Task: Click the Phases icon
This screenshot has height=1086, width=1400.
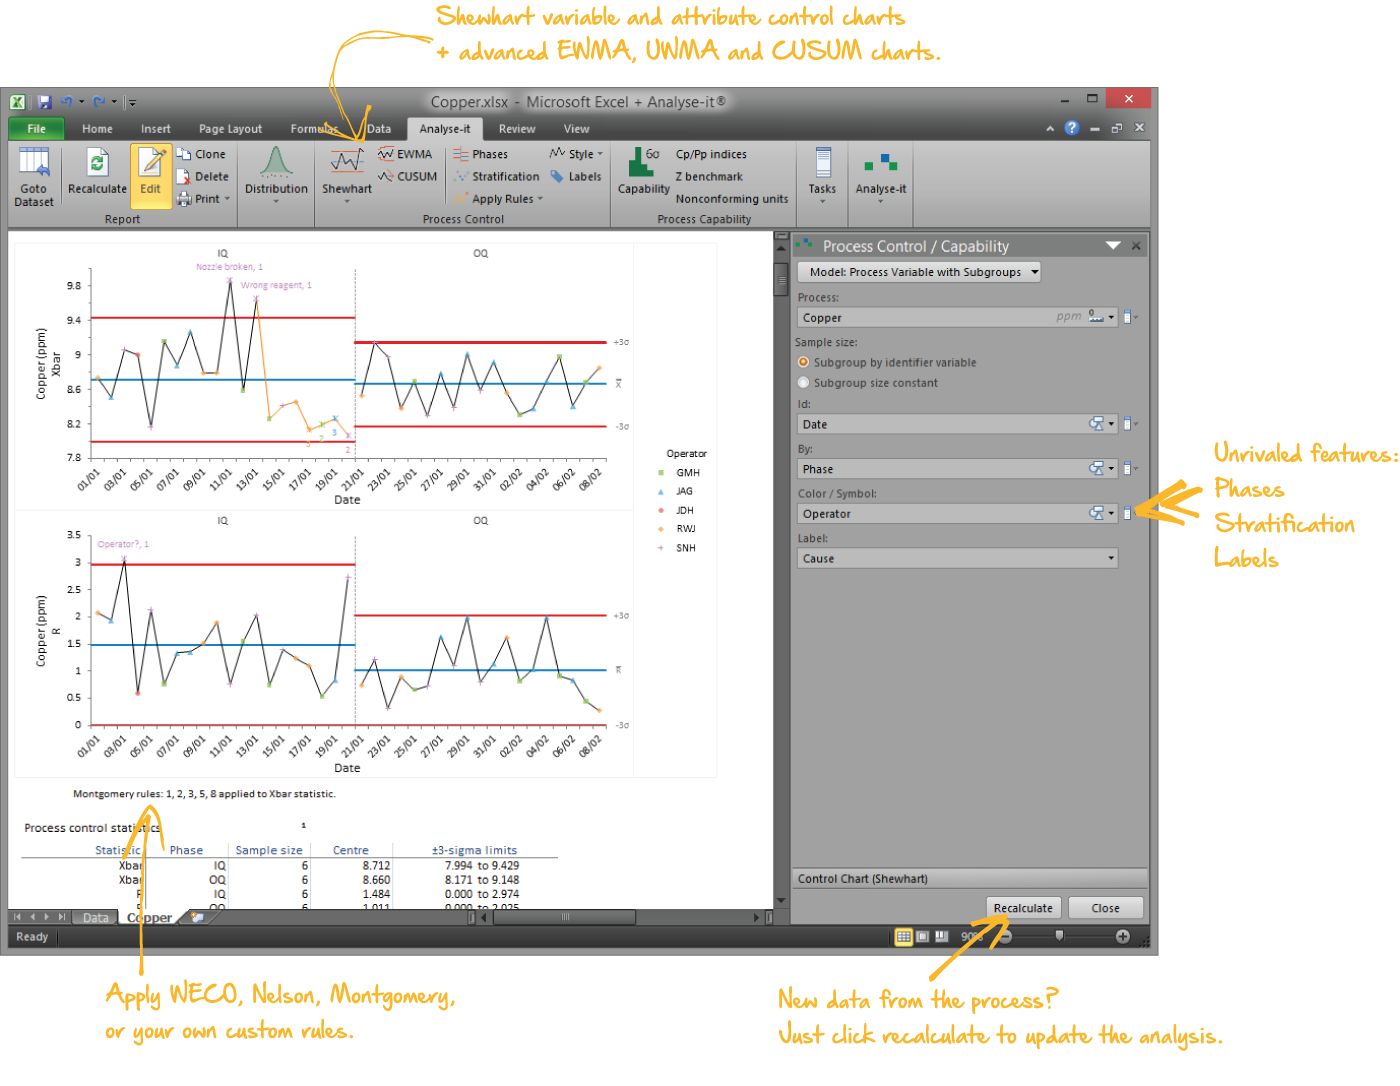Action: (461, 154)
